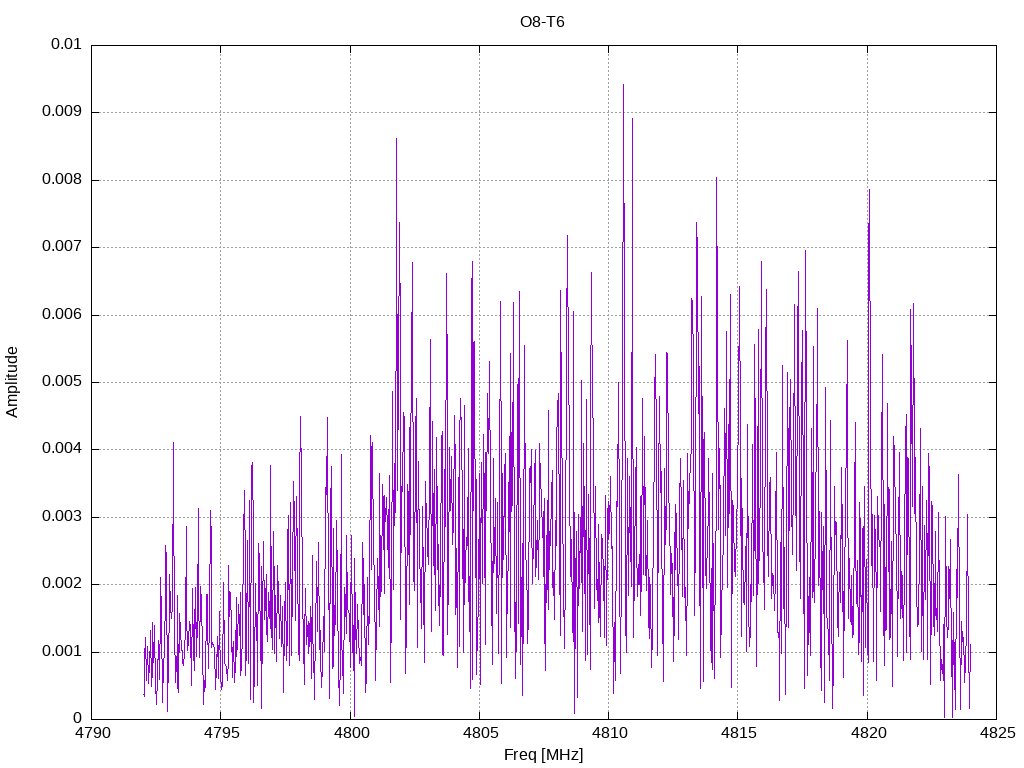This screenshot has height=768, width=1024.
Task: Click y-axis tick label 0.008
Action: pyautogui.click(x=62, y=180)
